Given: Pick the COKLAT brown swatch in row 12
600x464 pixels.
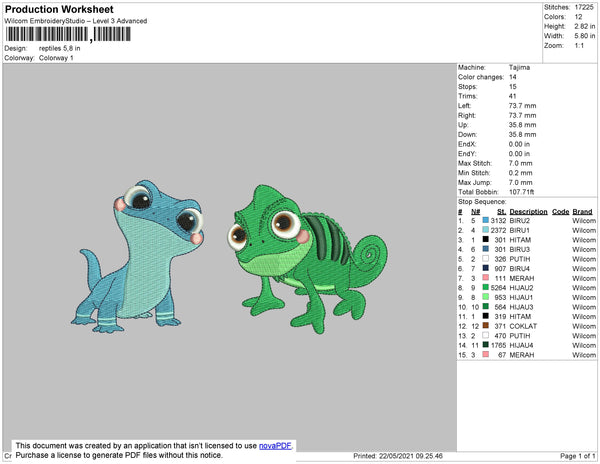Looking at the screenshot, I should (x=486, y=326).
